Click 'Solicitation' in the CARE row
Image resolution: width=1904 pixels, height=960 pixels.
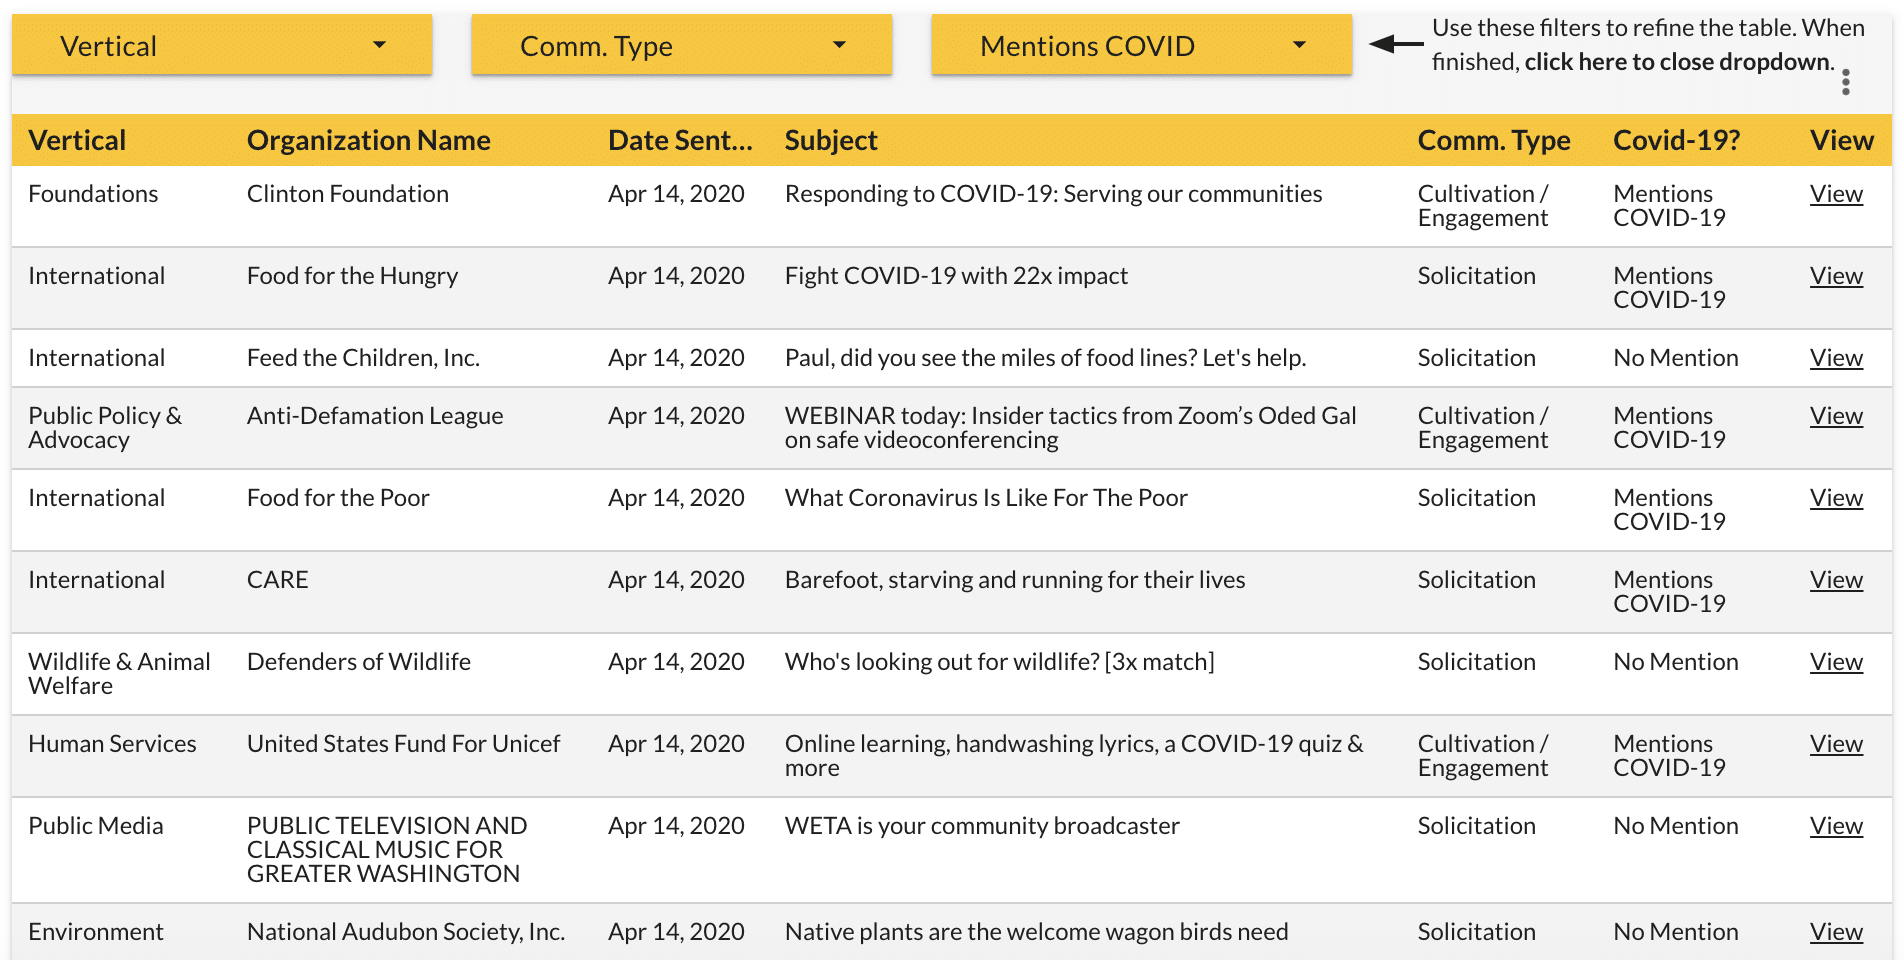(1476, 580)
